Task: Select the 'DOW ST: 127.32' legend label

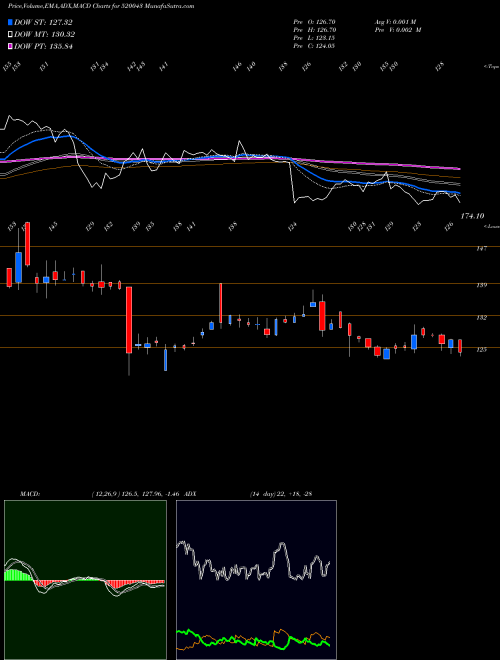Action: tap(43, 23)
